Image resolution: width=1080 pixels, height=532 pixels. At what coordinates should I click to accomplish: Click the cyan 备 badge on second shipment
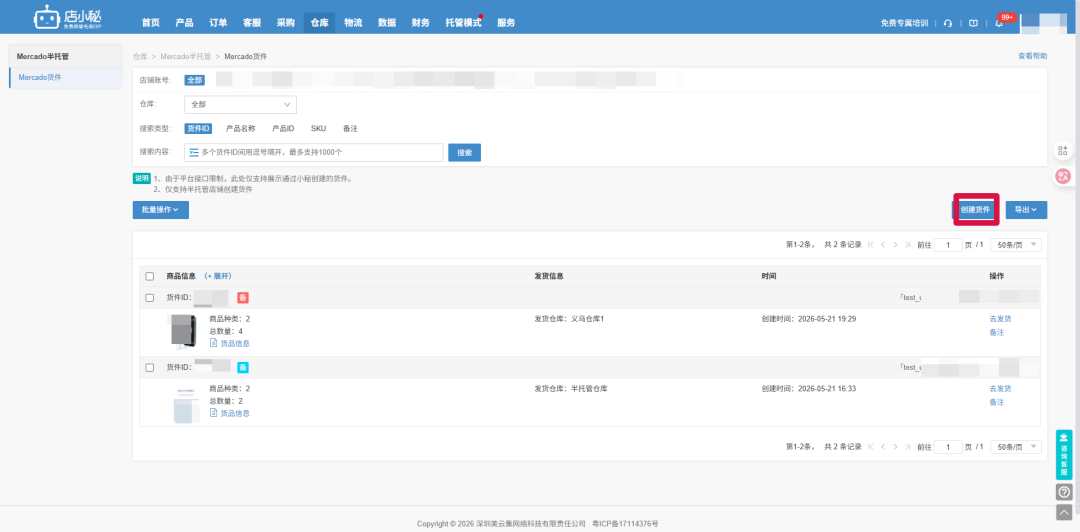tap(242, 367)
